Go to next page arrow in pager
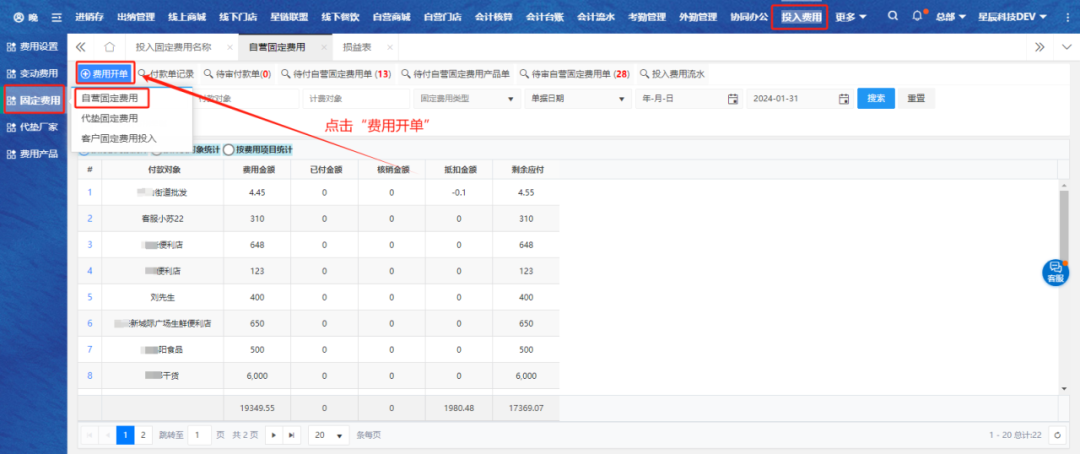 tap(273, 435)
